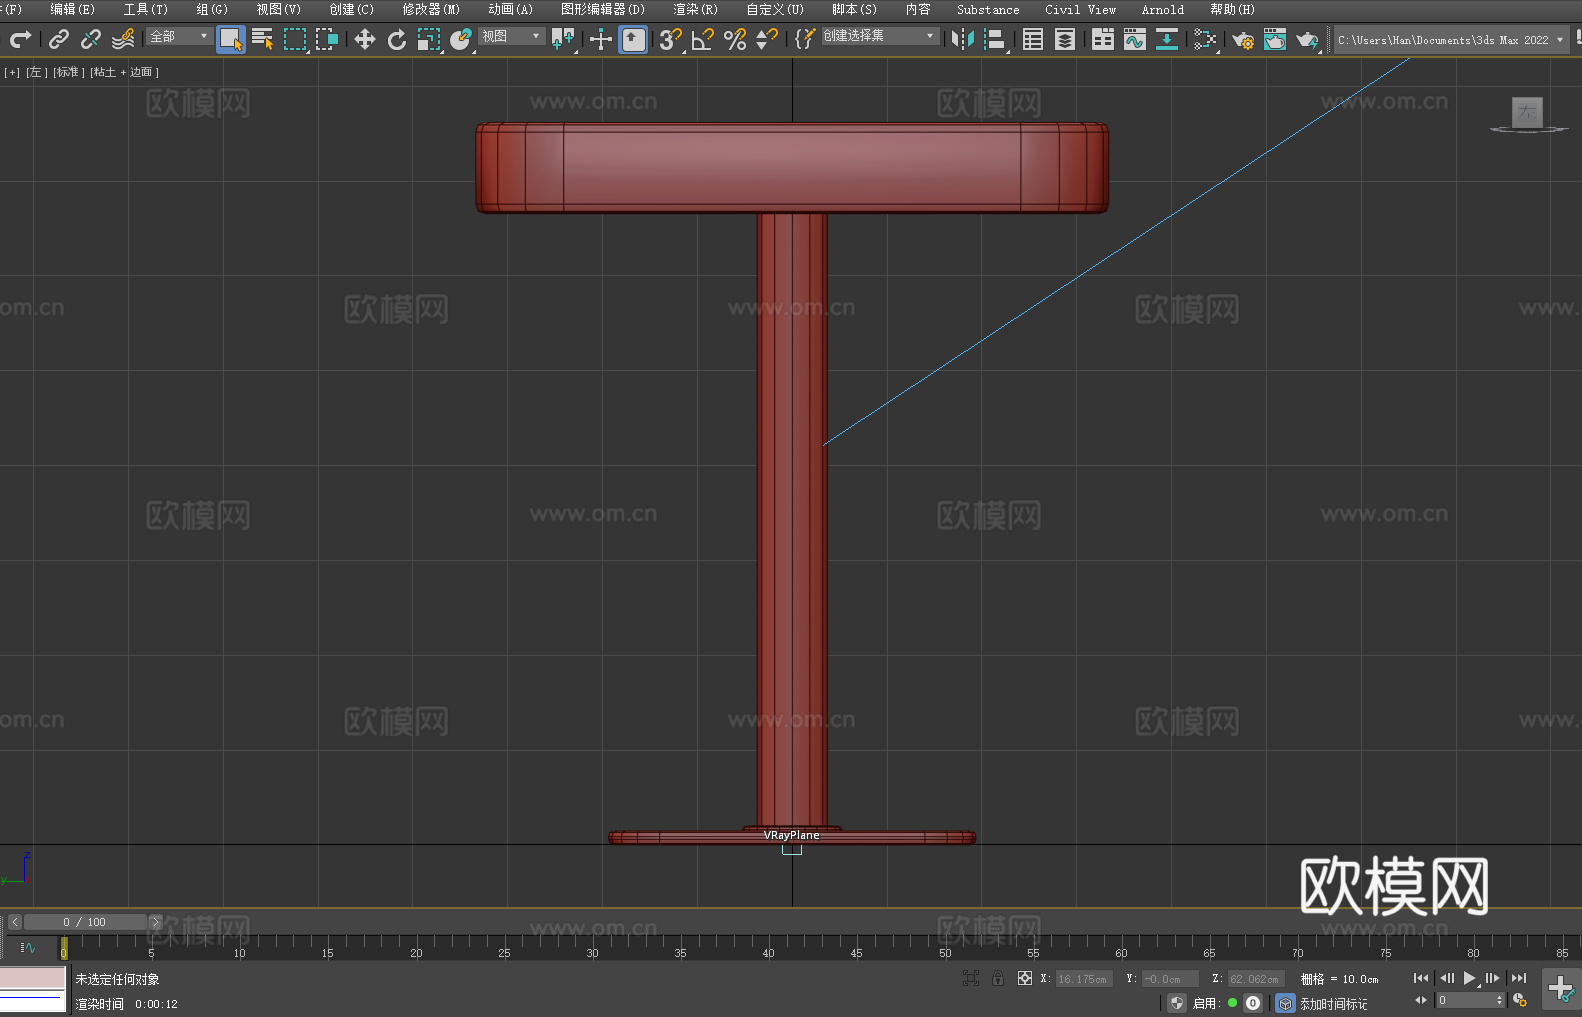
Task: Toggle the Angle Snap button
Action: (703, 40)
